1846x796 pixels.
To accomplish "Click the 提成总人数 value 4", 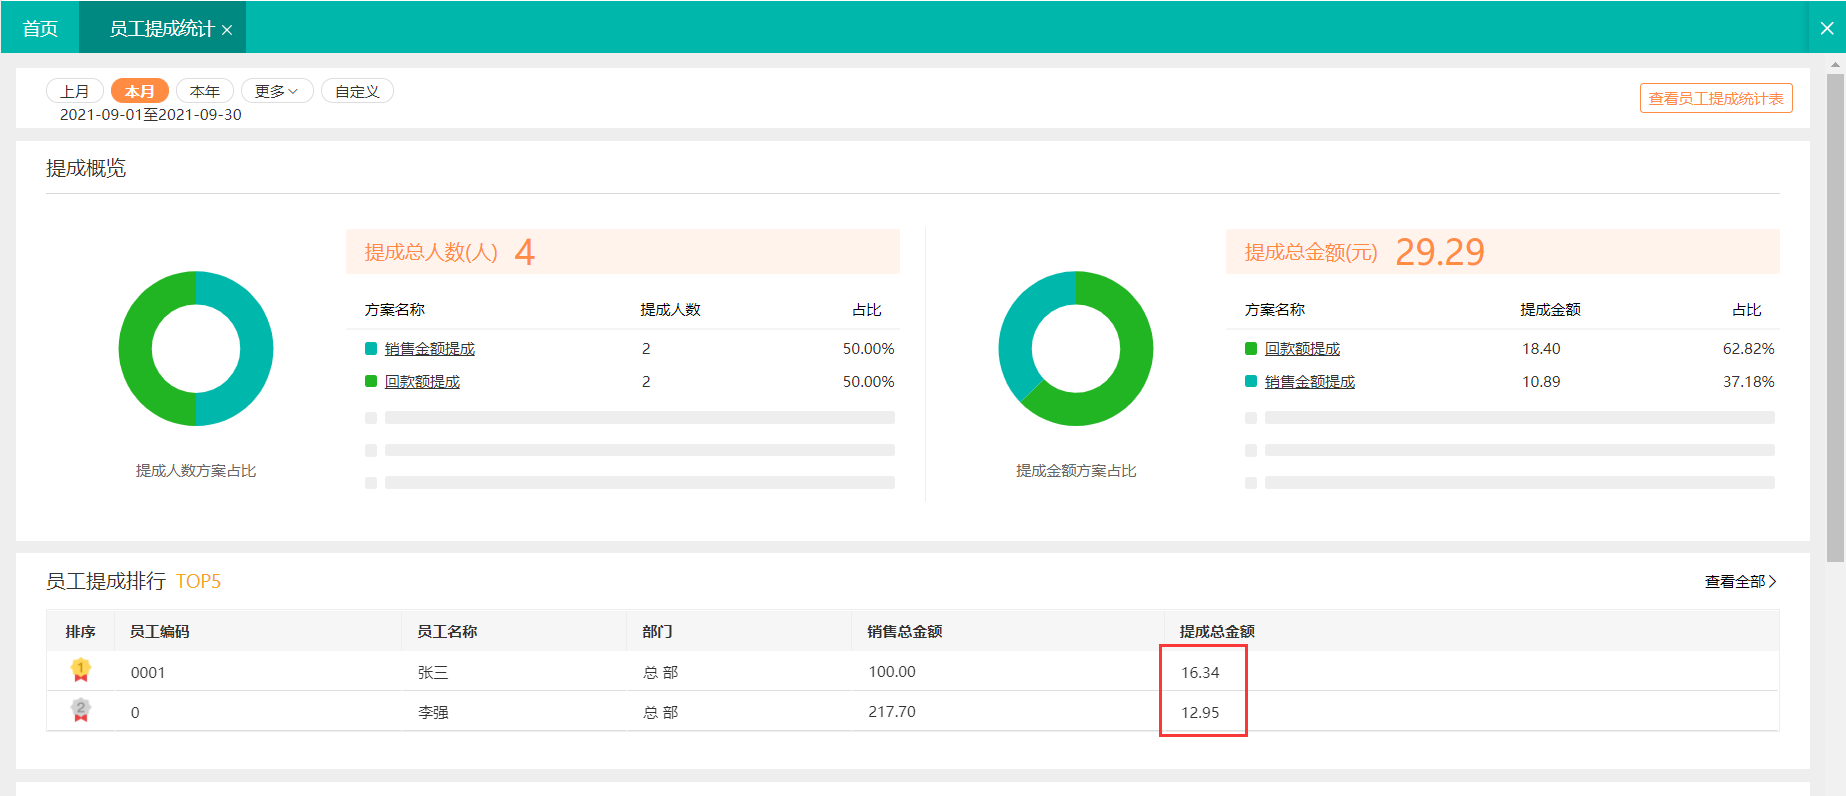I will 525,252.
